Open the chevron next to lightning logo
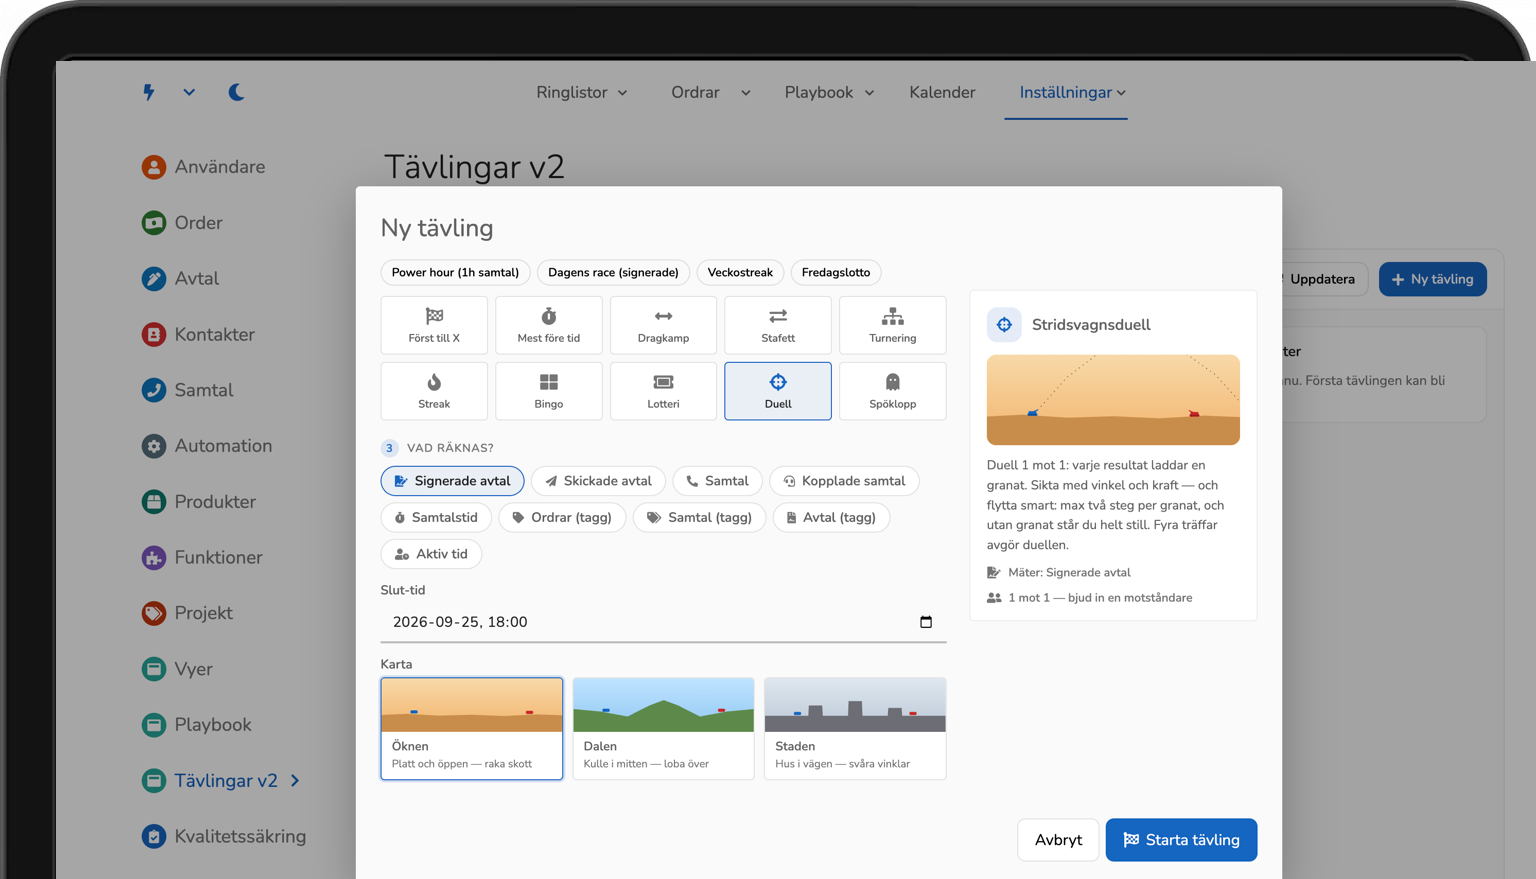Image resolution: width=1536 pixels, height=879 pixels. click(x=189, y=92)
